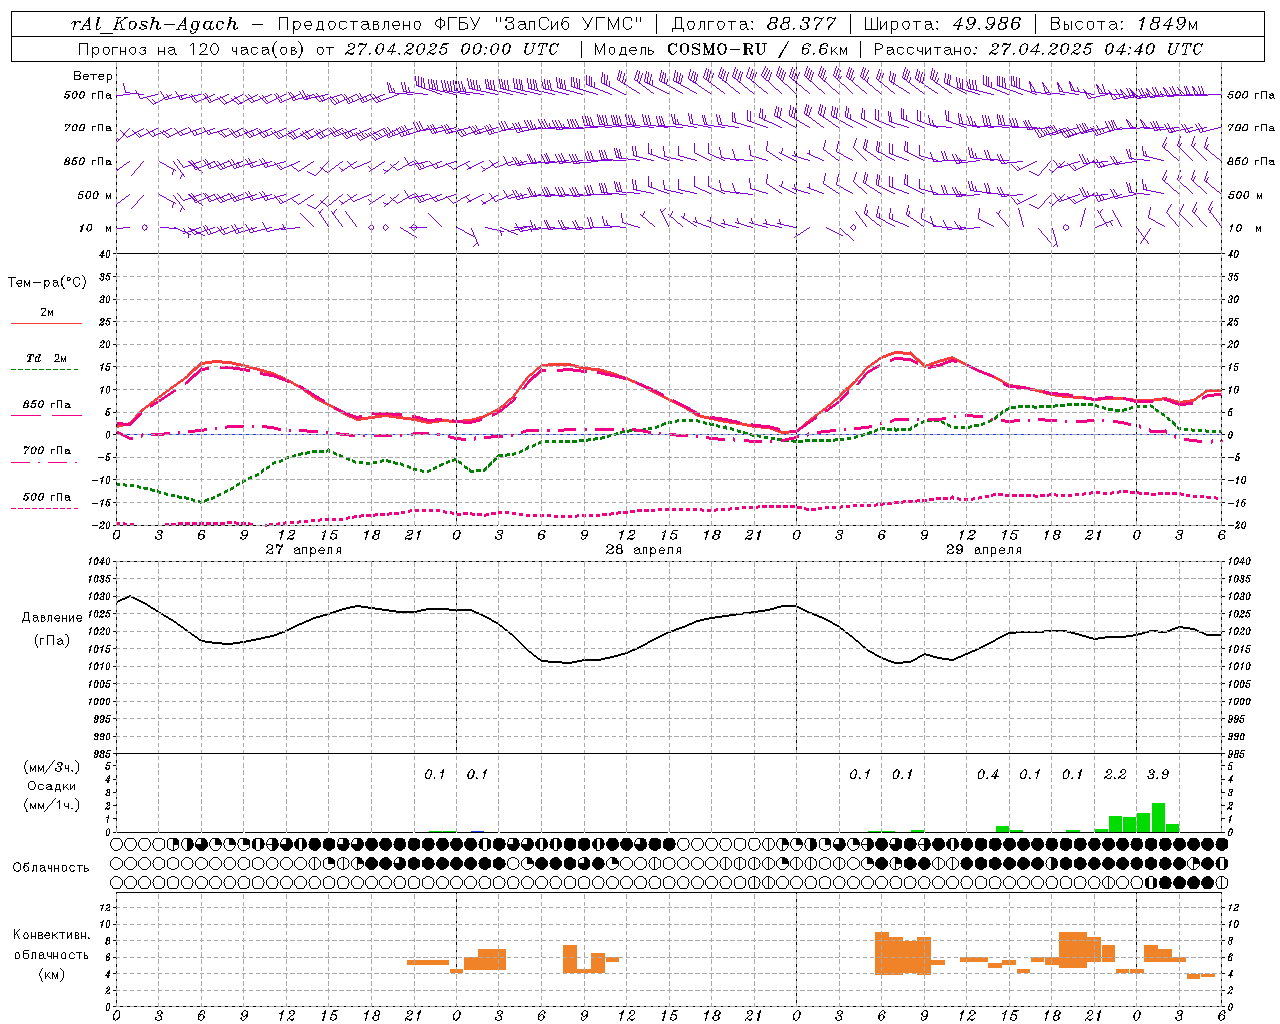Select the longitude value Долгота: 88.377
Viewport: 1280px width, 1024px height.
click(754, 24)
